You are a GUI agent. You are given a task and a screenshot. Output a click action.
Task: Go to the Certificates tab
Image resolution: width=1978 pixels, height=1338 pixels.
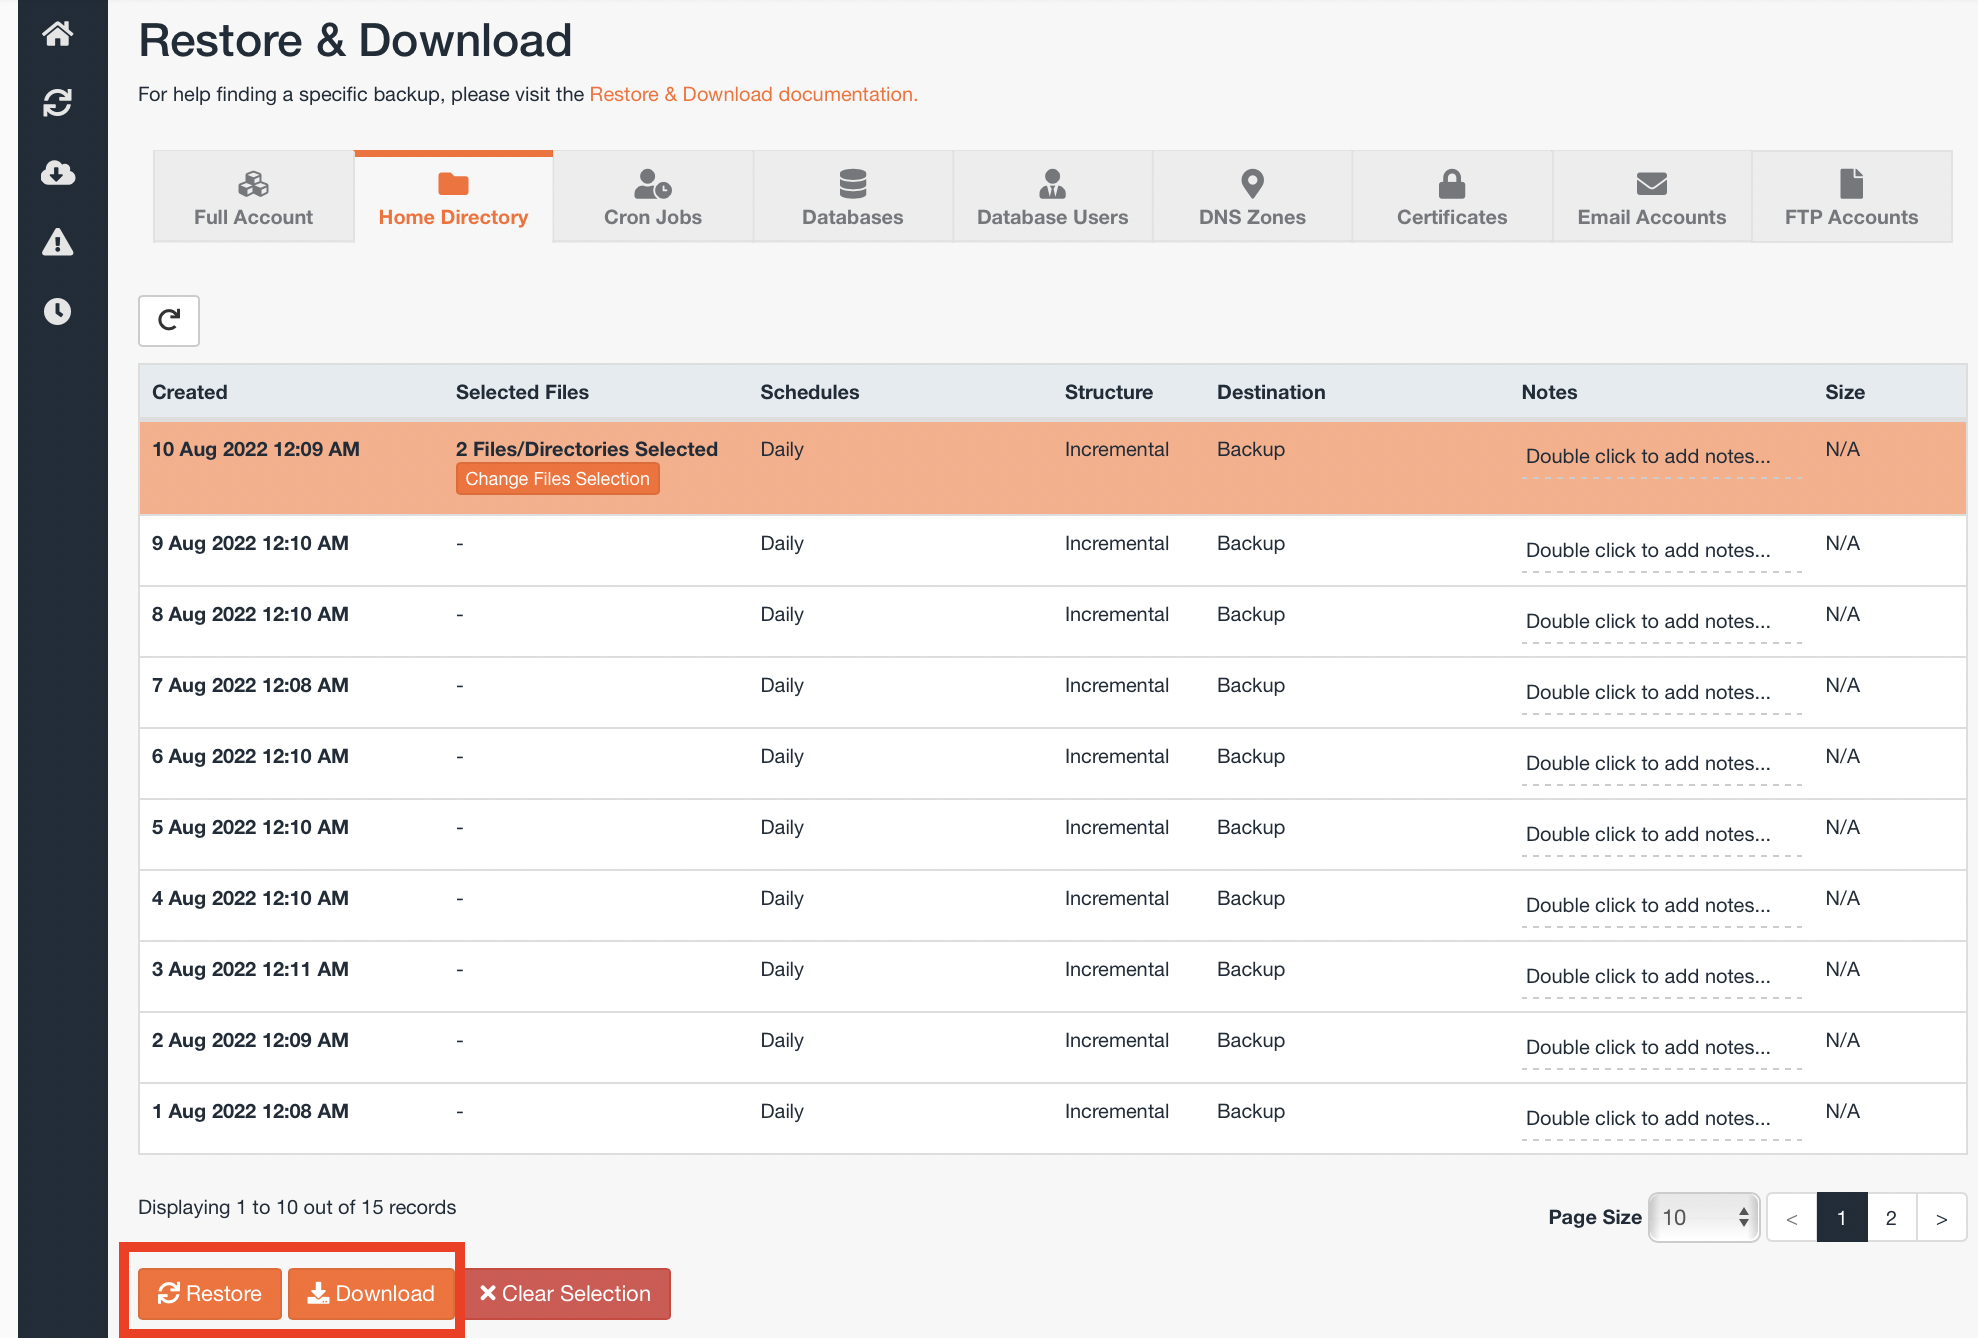tap(1451, 198)
